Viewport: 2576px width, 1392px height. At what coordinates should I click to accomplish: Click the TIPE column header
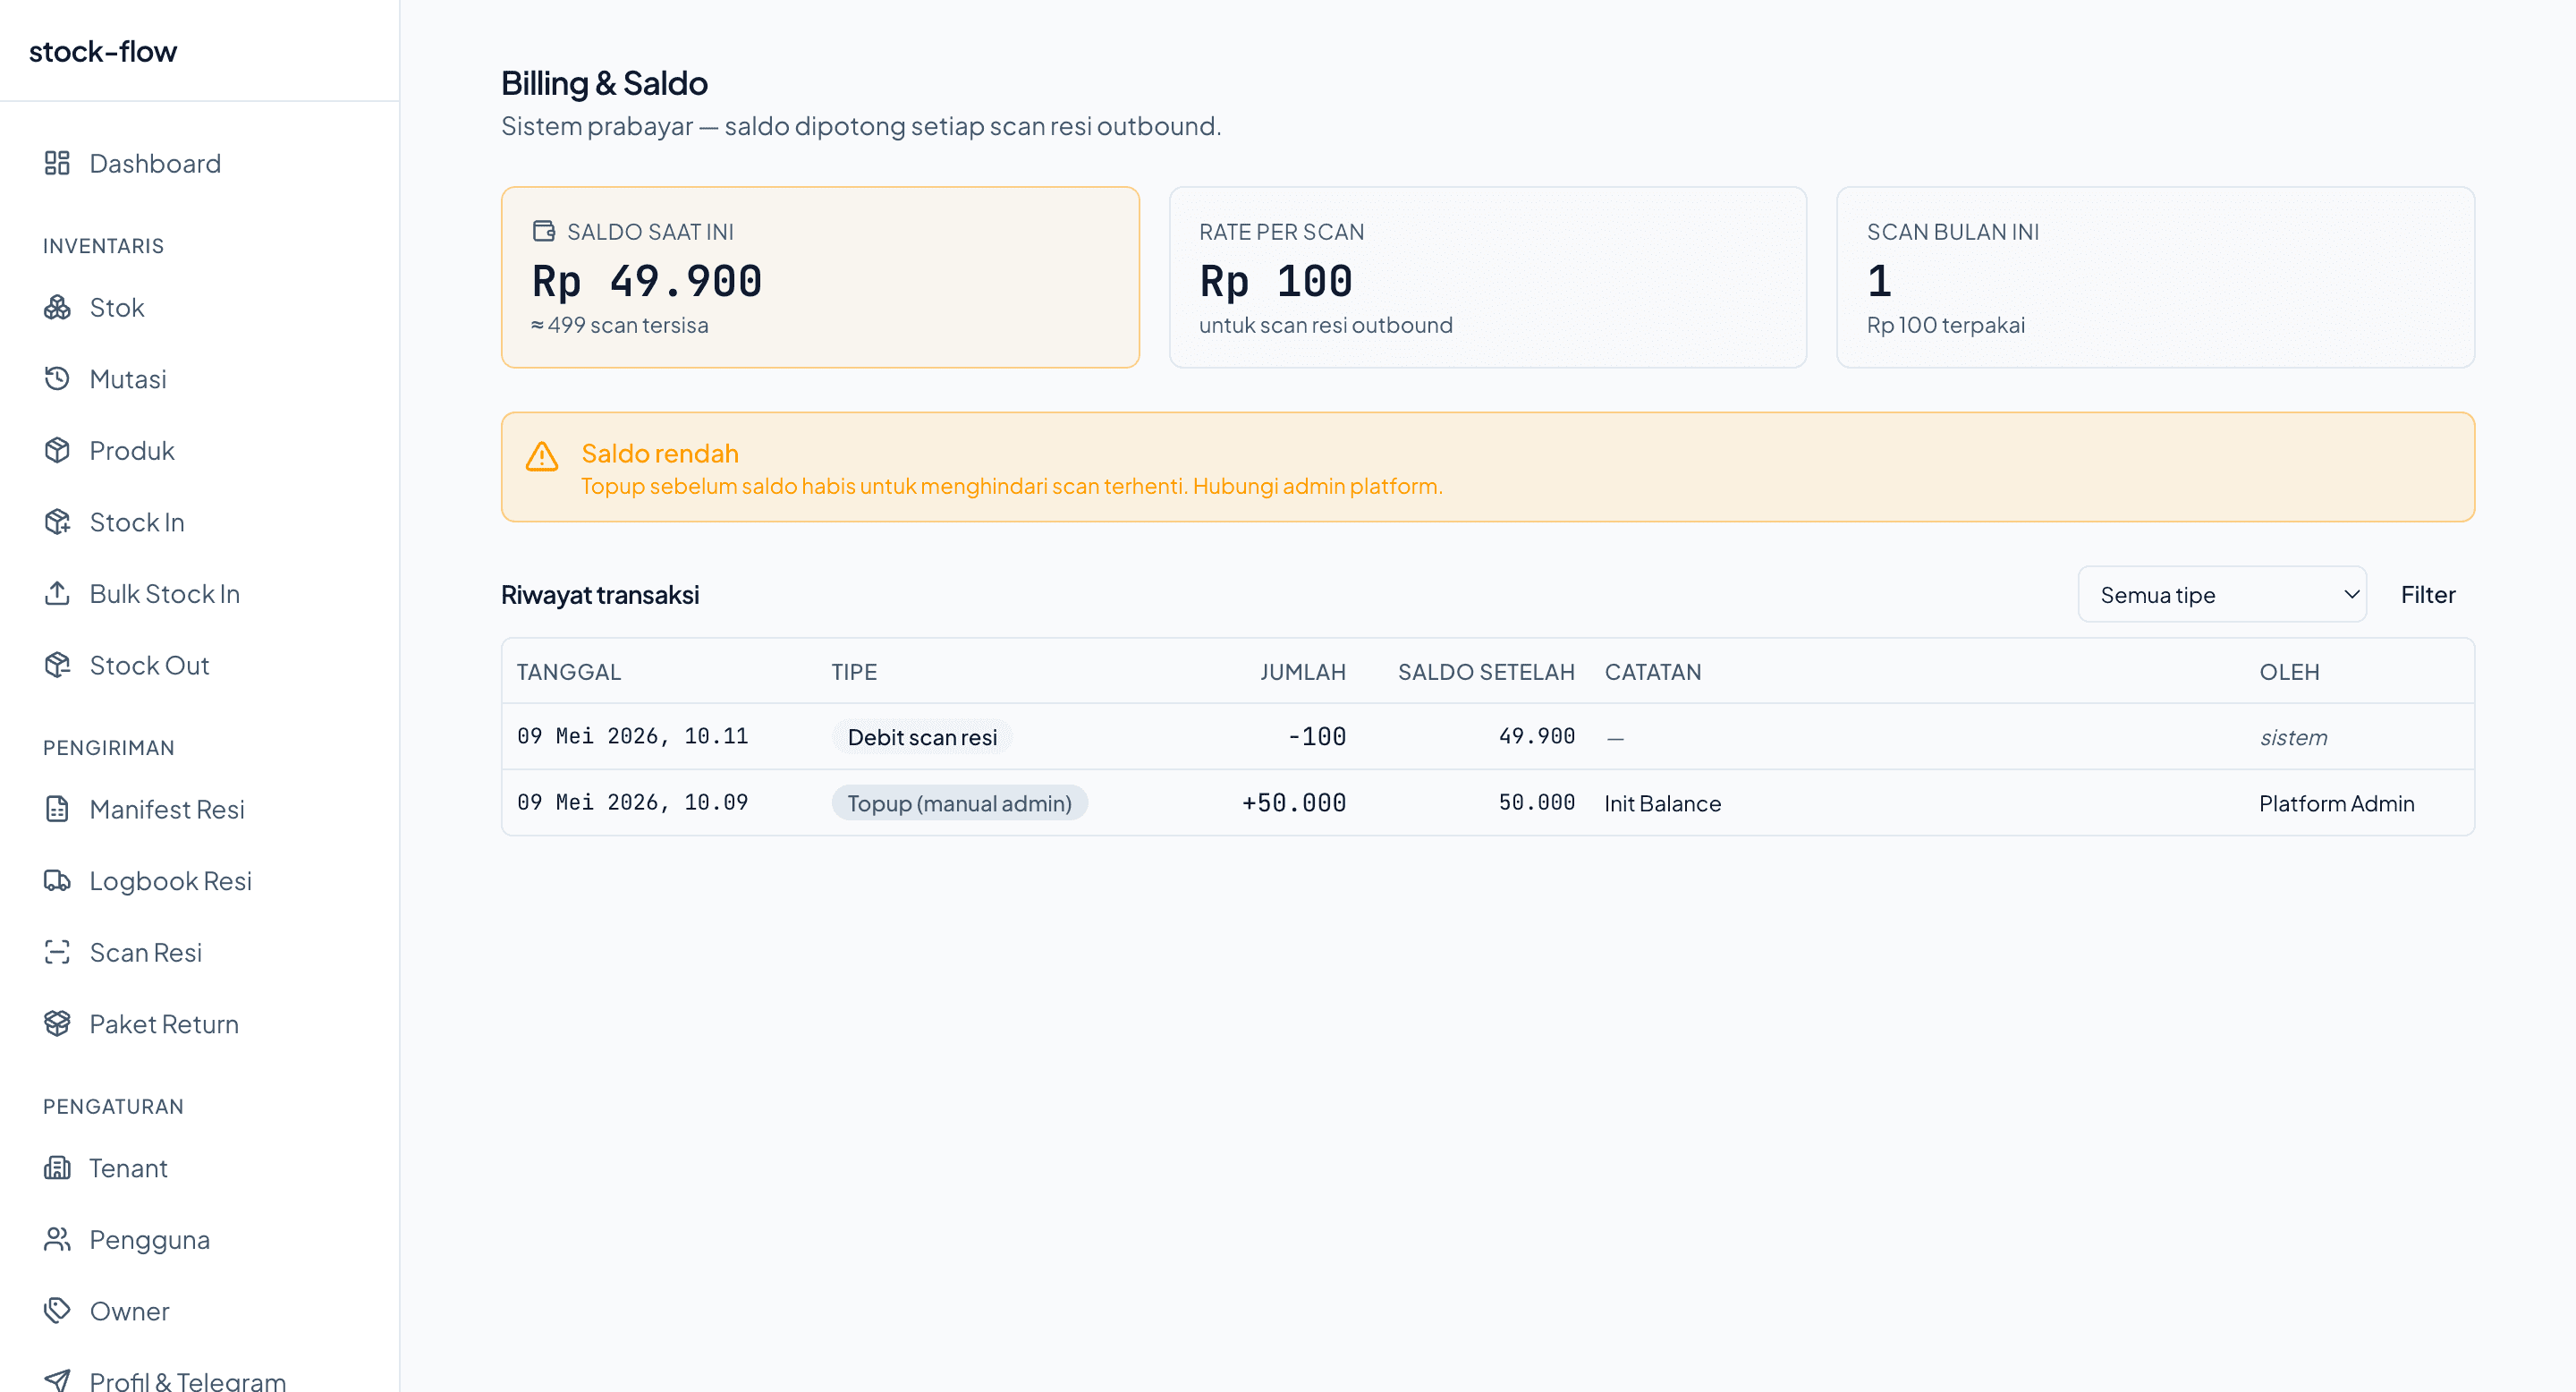pyautogui.click(x=854, y=671)
